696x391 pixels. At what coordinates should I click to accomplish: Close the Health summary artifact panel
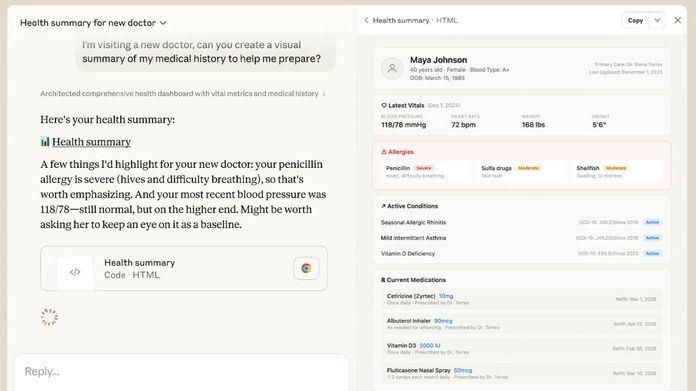(677, 20)
